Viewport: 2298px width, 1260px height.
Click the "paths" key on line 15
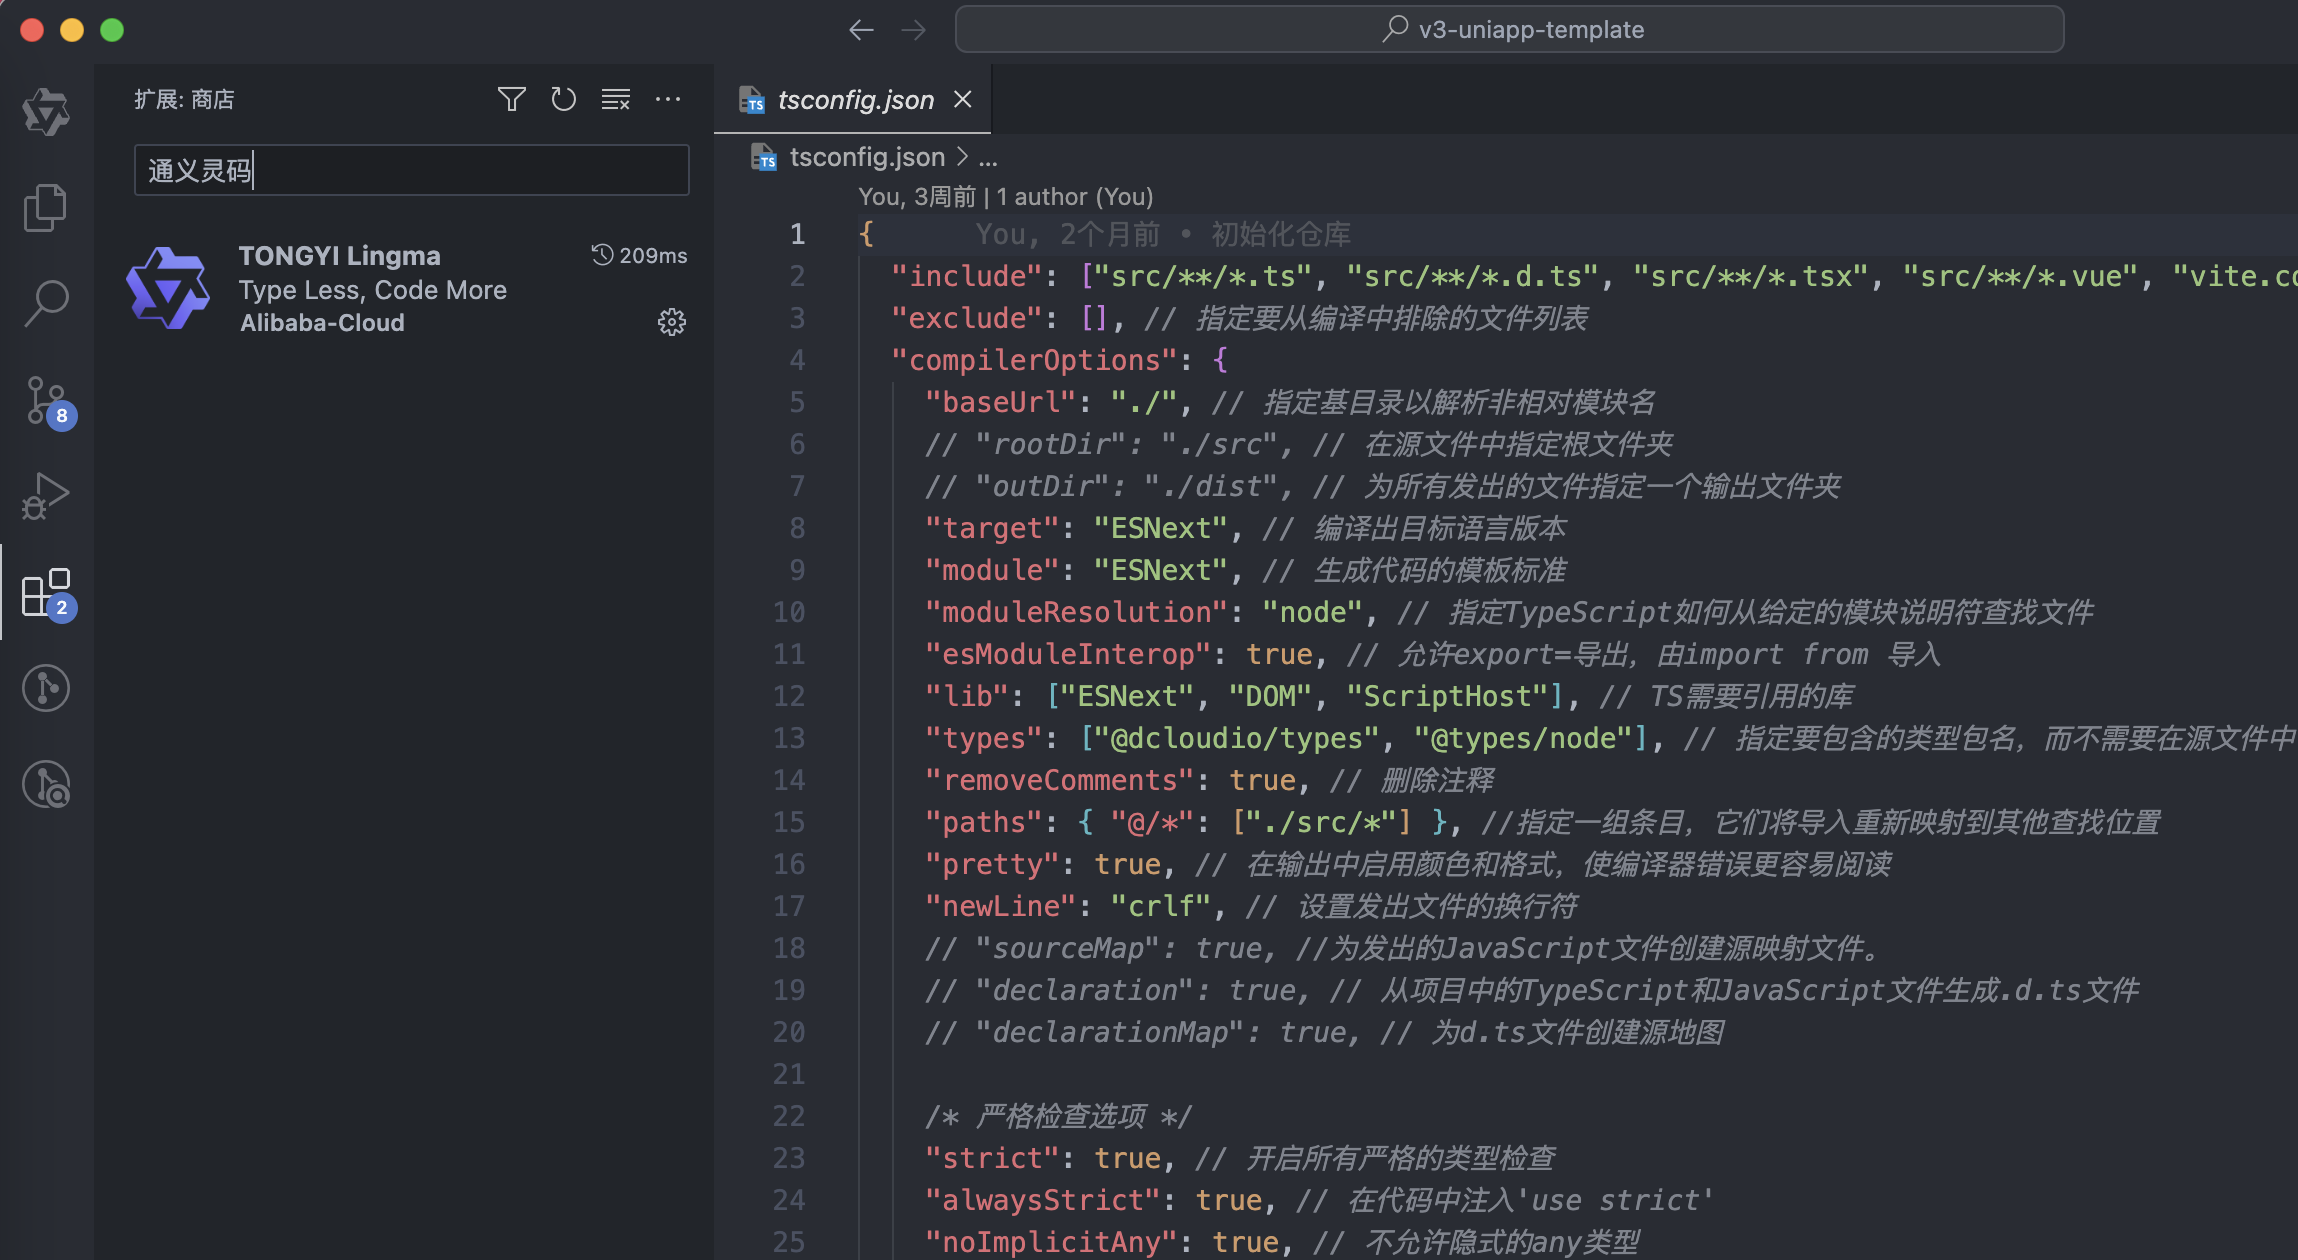(x=983, y=822)
